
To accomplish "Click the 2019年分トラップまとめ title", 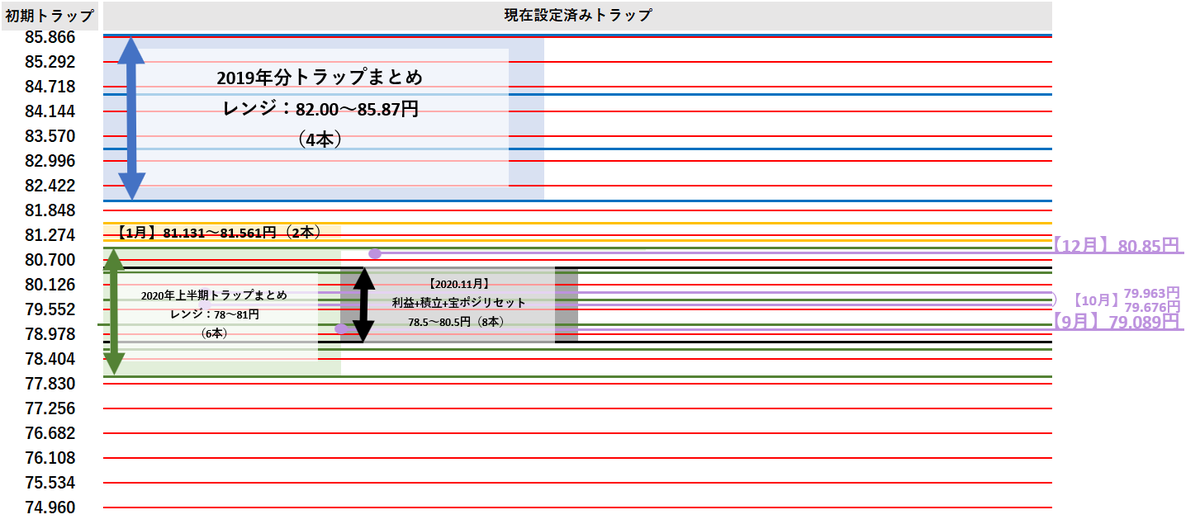I will pos(320,77).
